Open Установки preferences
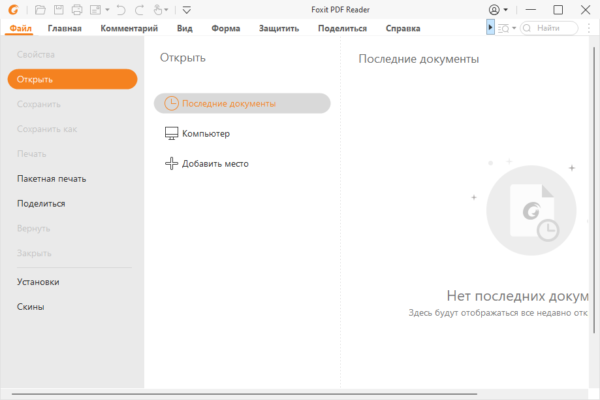 click(38, 282)
